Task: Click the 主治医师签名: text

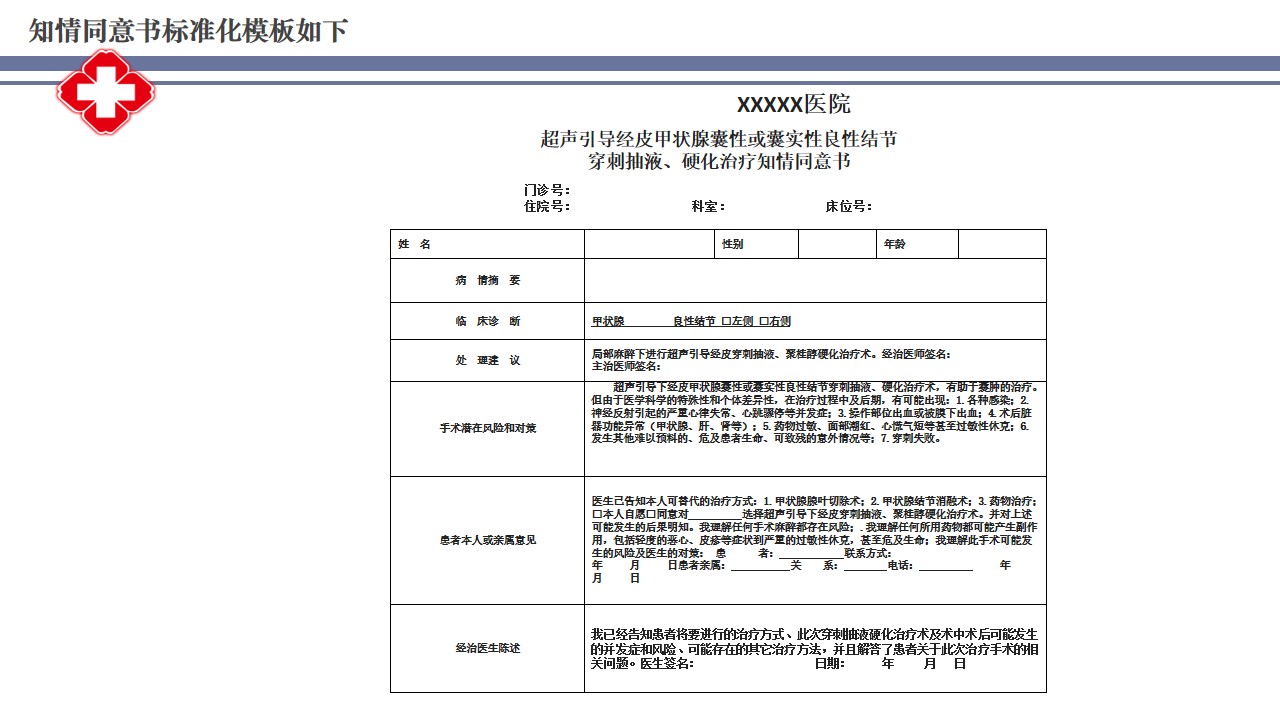Action: 626,367
